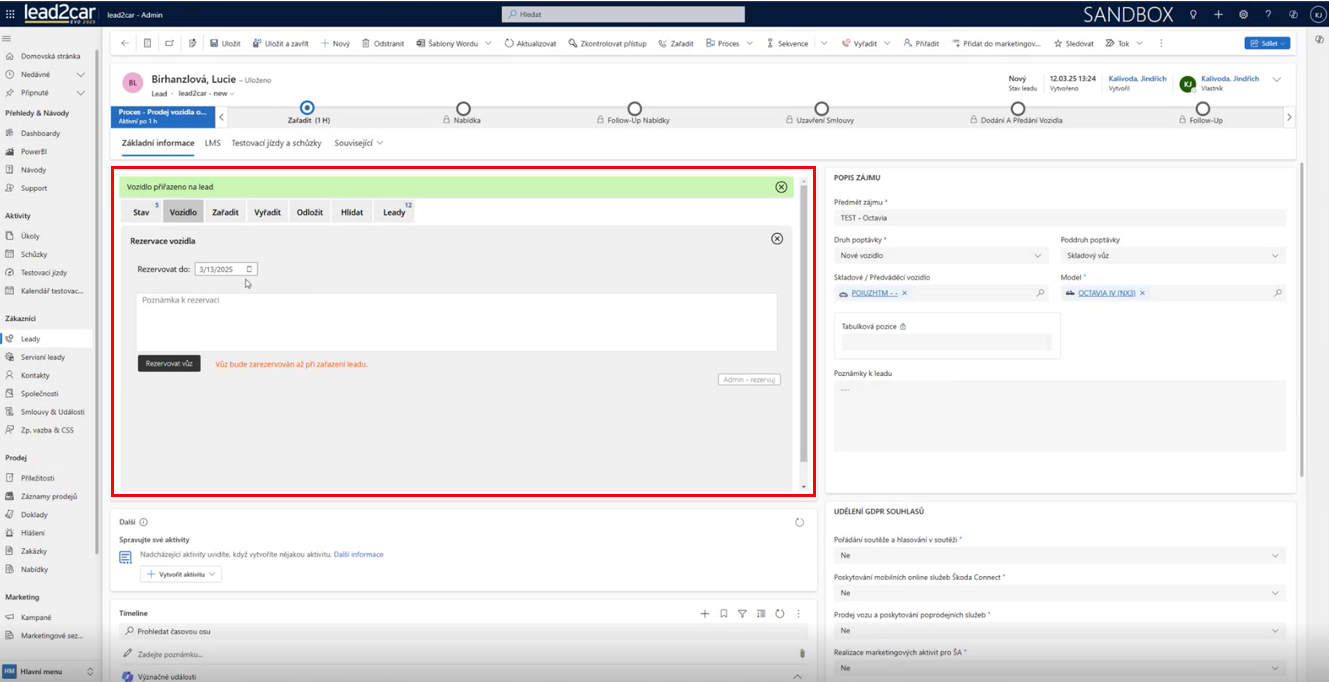This screenshot has height=682, width=1329.
Task: Close the Rezervace vozidla panel
Action: coord(777,239)
